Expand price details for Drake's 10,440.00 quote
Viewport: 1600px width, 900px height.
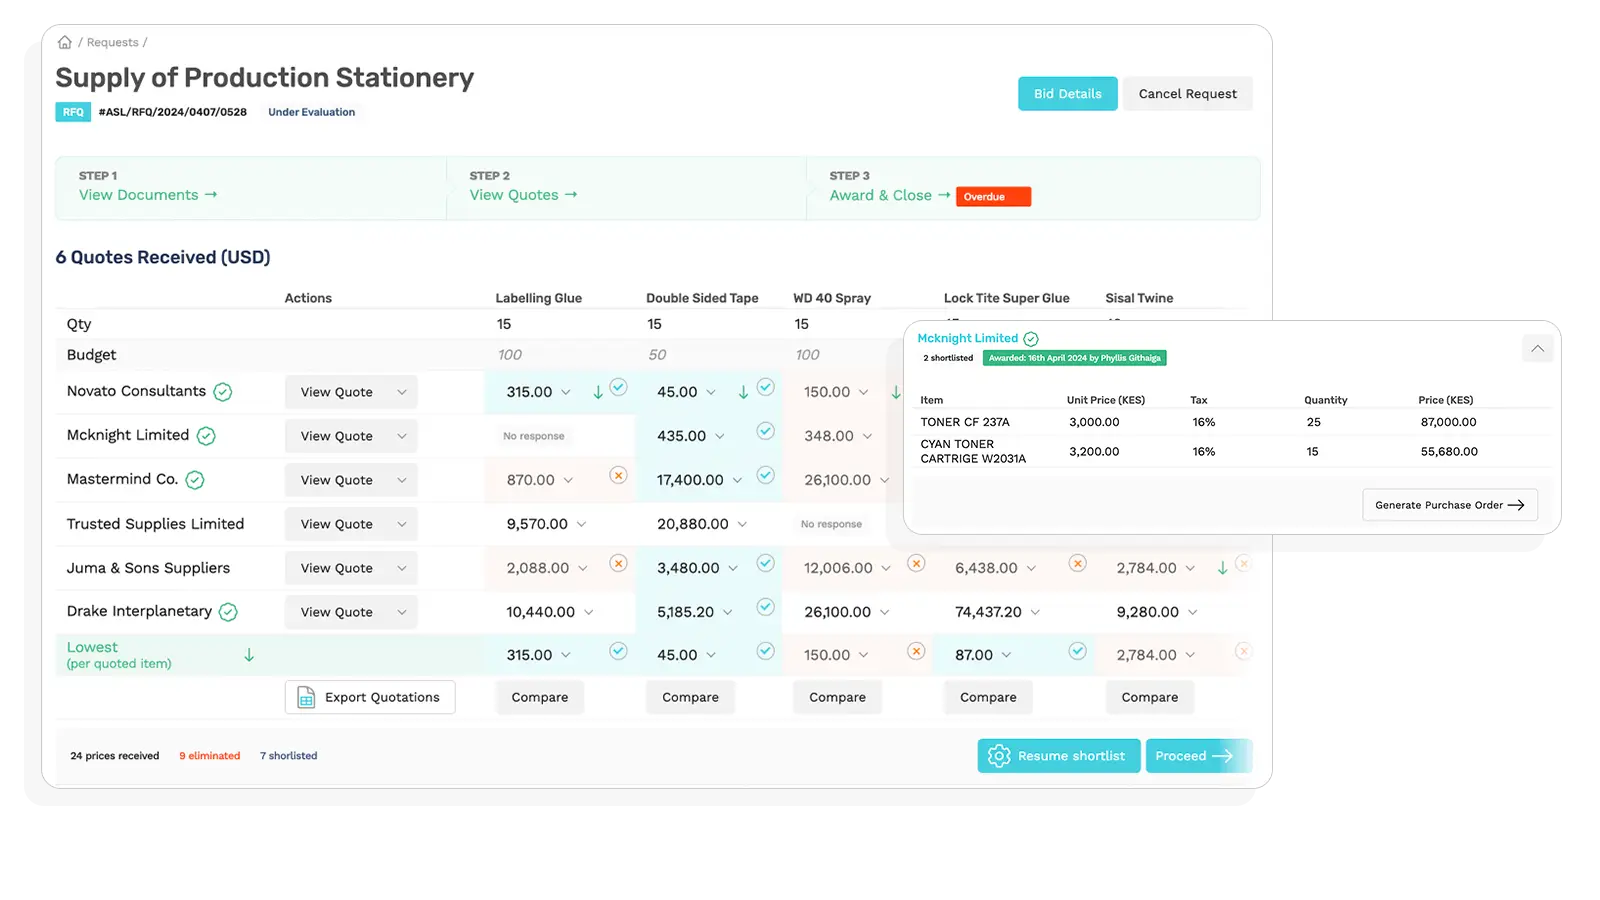click(589, 612)
